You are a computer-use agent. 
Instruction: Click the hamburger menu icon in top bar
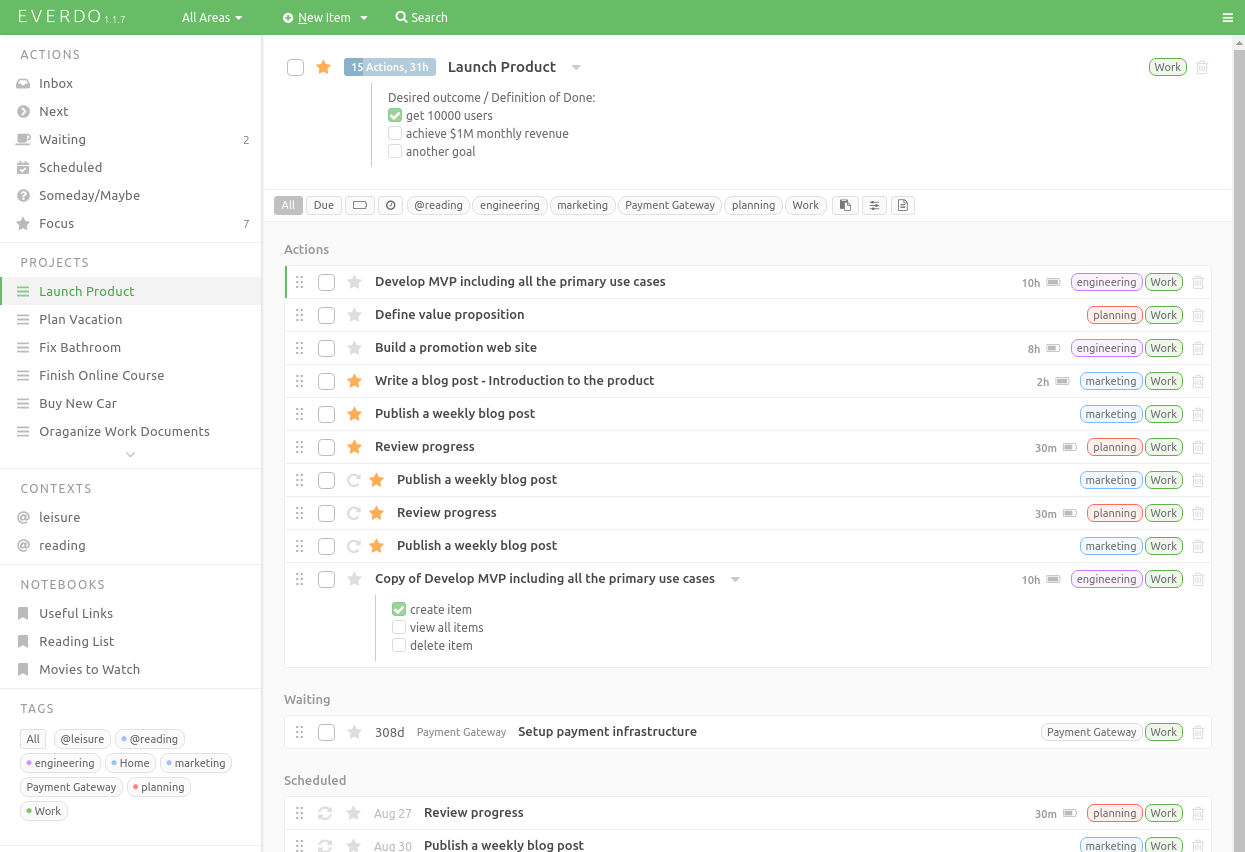tap(1227, 18)
